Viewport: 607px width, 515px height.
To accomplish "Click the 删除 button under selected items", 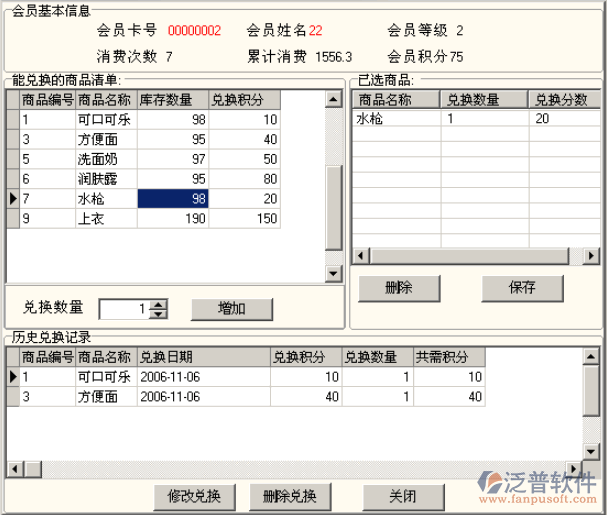I will 398,287.
